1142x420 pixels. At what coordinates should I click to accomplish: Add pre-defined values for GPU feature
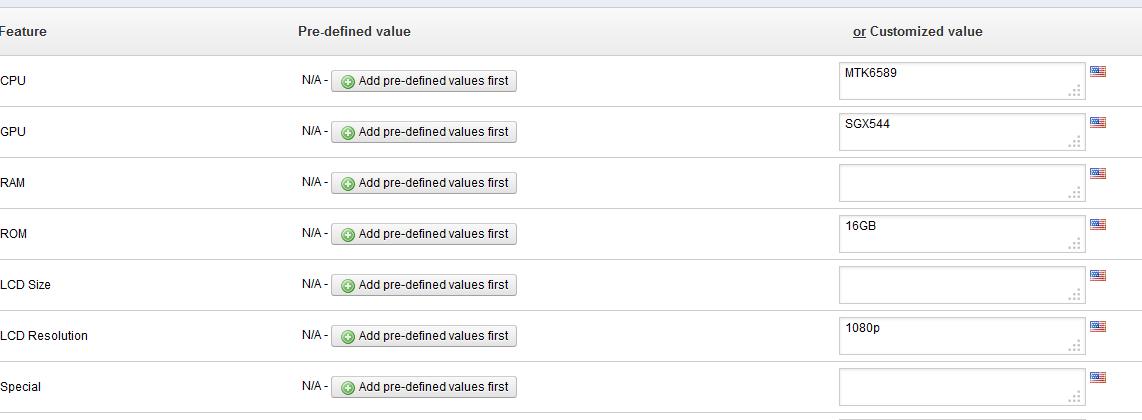point(424,132)
